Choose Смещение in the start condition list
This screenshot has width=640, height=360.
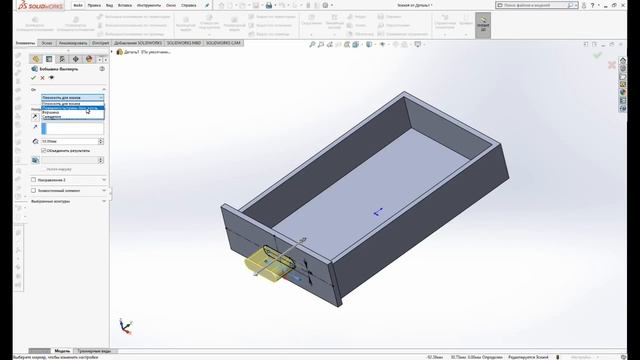coord(73,117)
